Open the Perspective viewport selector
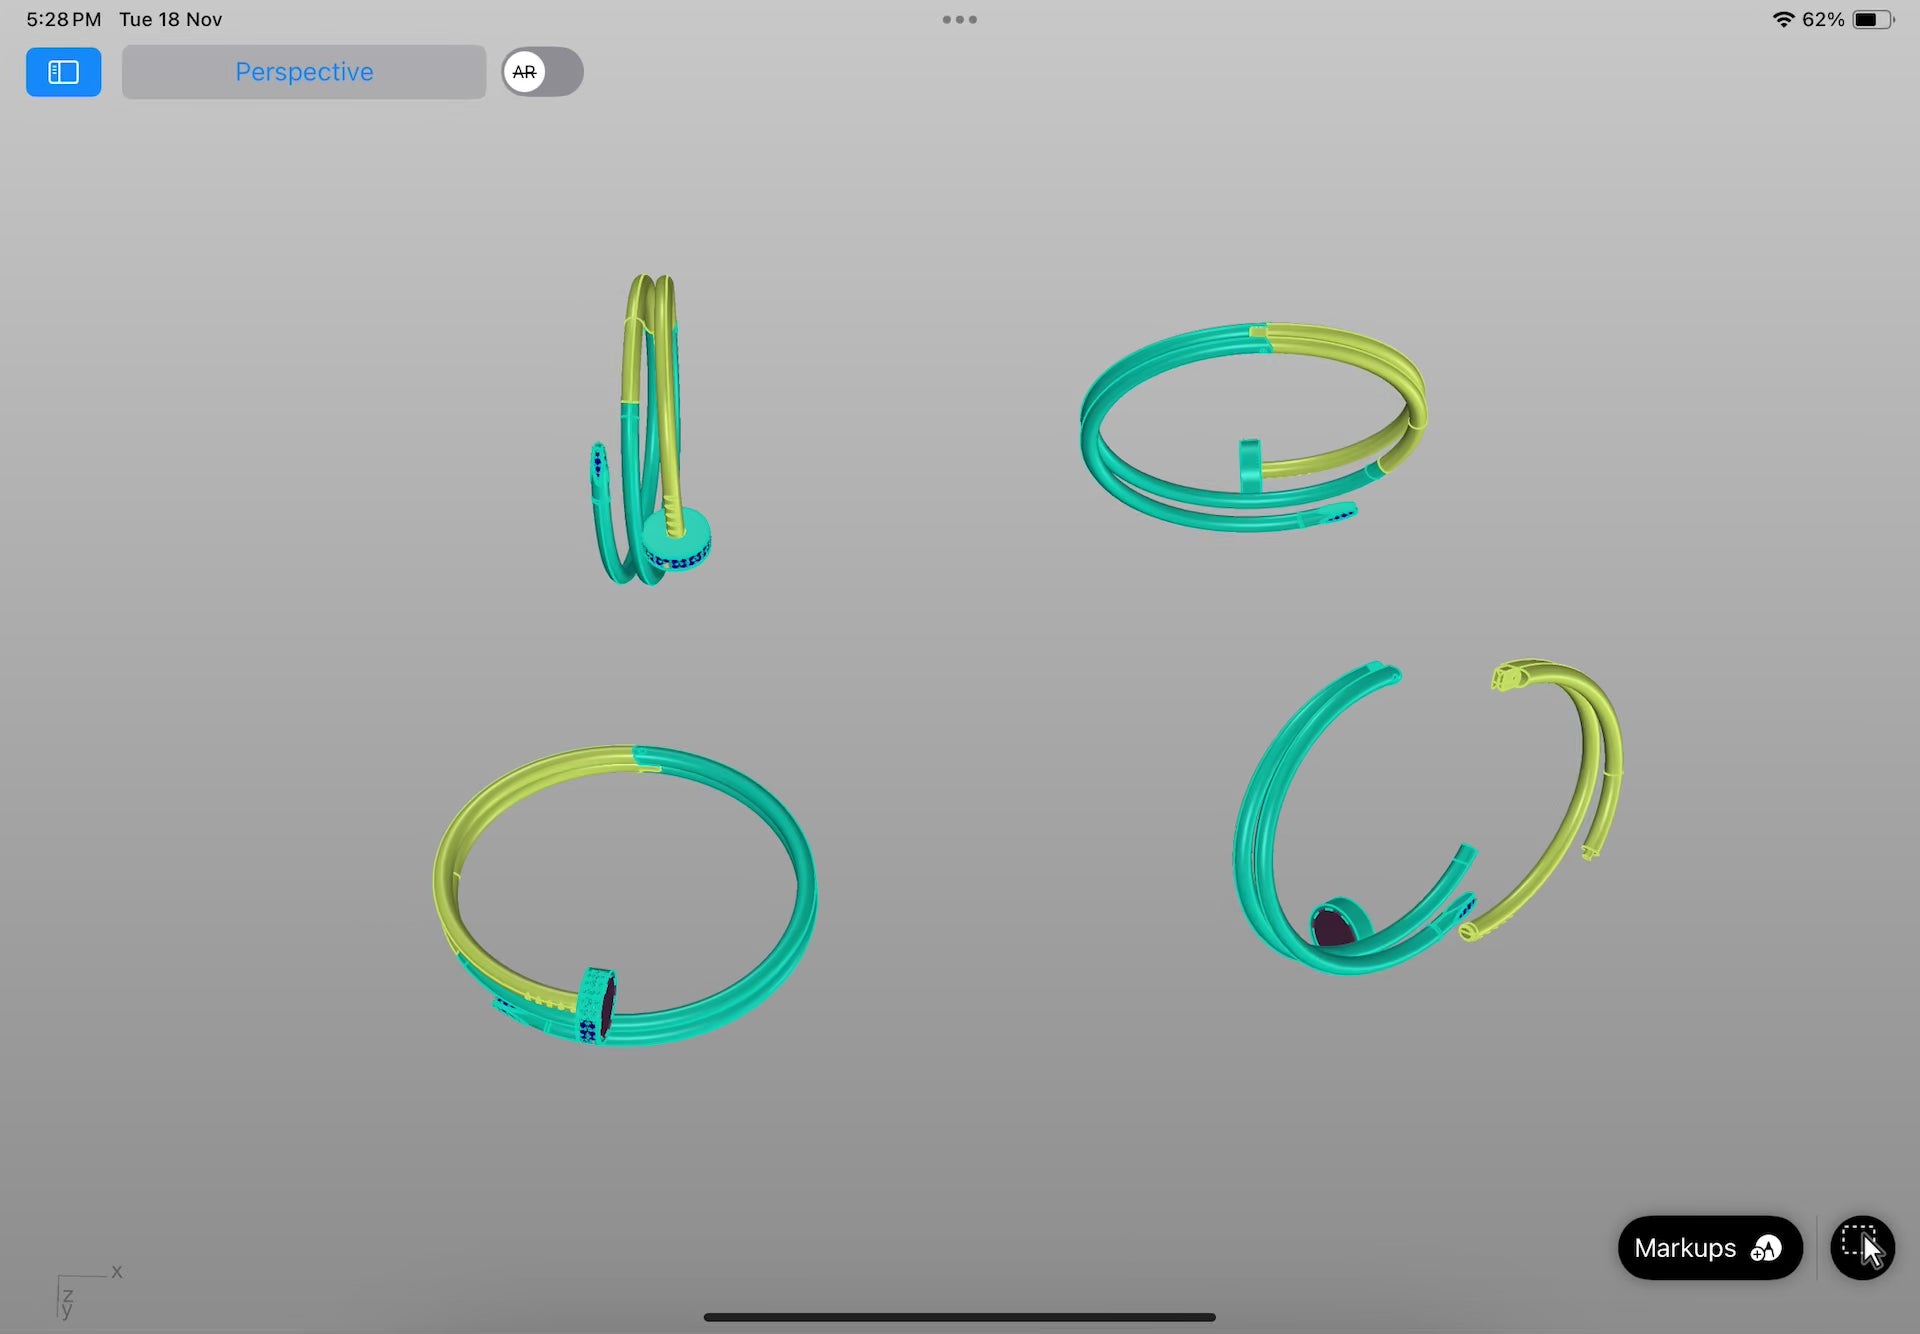The image size is (1920, 1334). pyautogui.click(x=304, y=72)
